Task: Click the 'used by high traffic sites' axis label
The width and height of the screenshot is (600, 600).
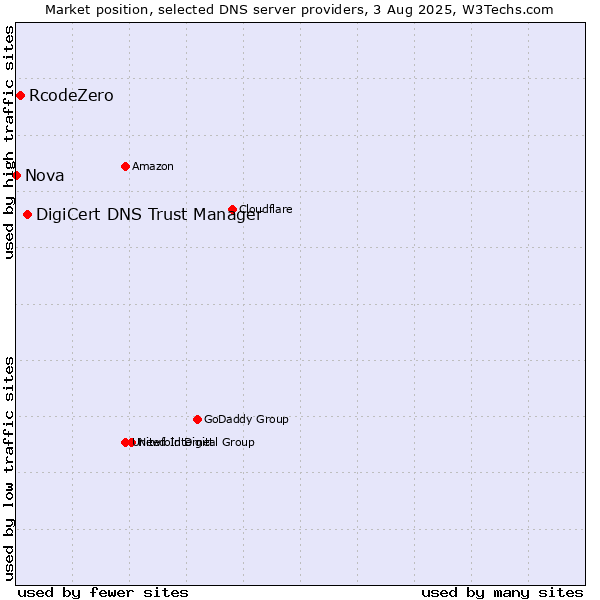Action: tap(8, 142)
